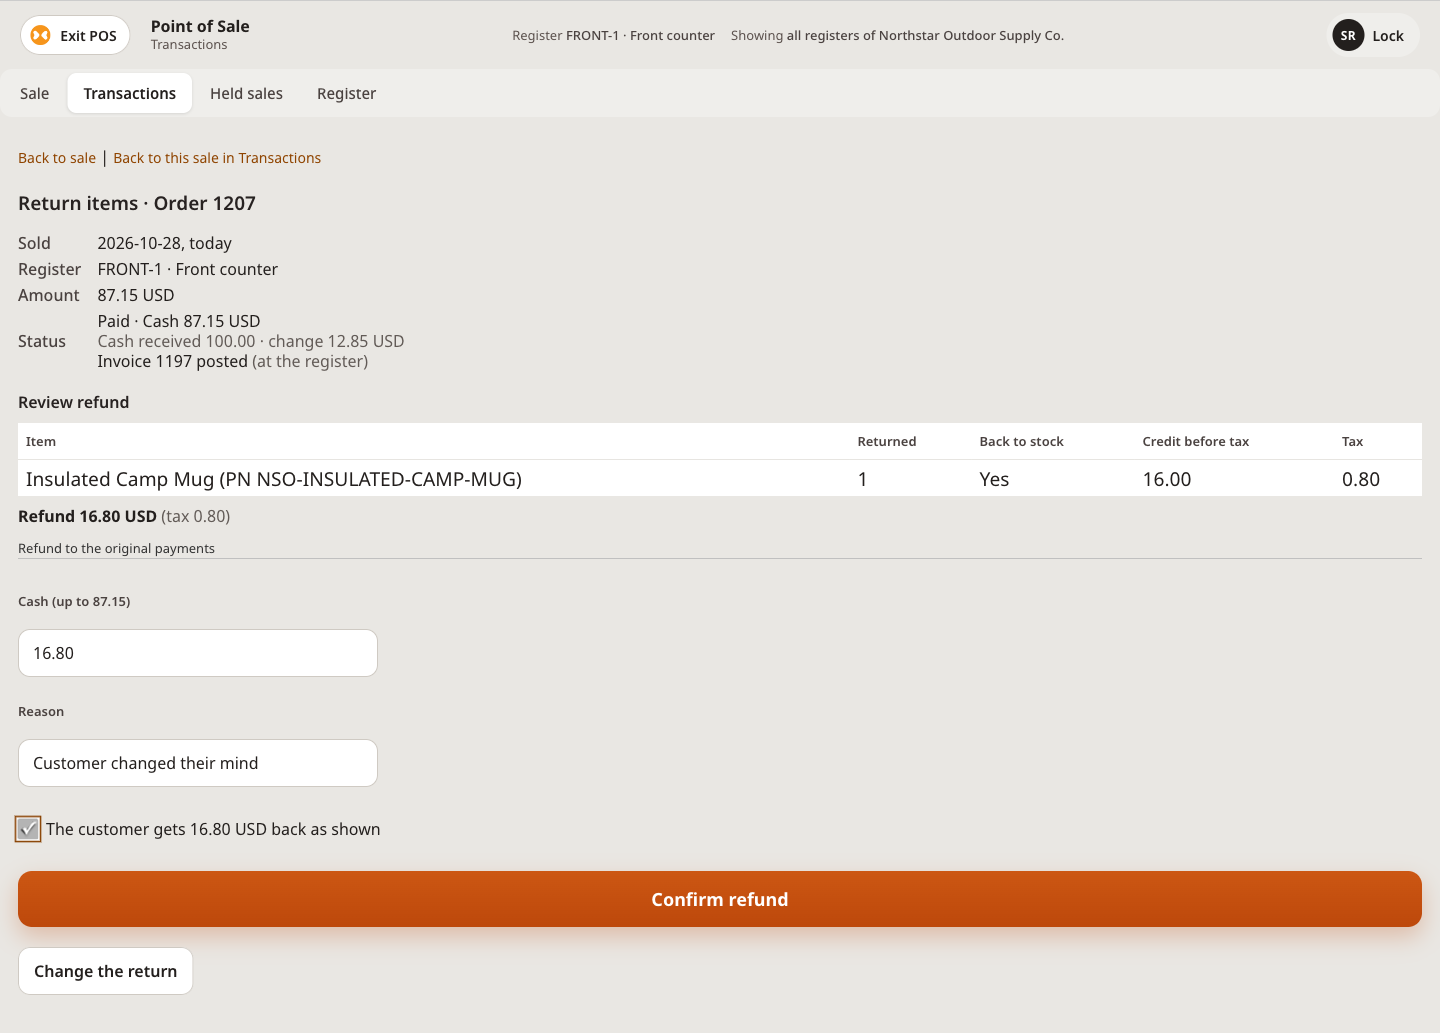
Task: Click the Credit before tax column header
Action: pos(1196,442)
